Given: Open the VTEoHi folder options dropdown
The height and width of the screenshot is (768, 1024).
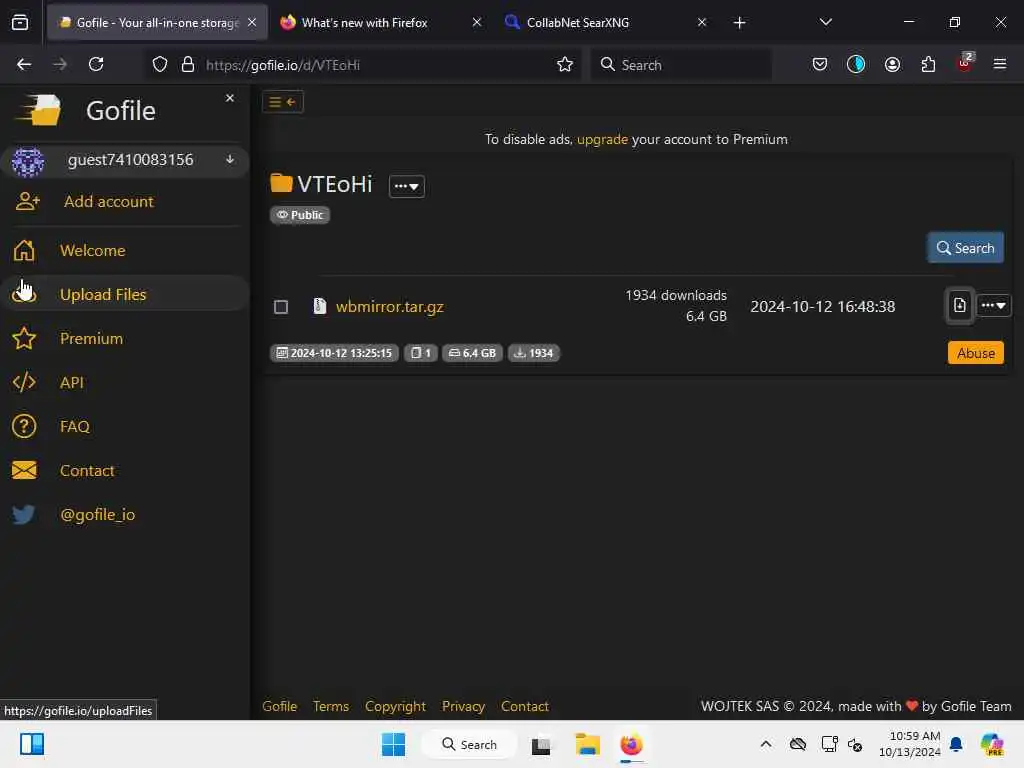Looking at the screenshot, I should pyautogui.click(x=406, y=186).
